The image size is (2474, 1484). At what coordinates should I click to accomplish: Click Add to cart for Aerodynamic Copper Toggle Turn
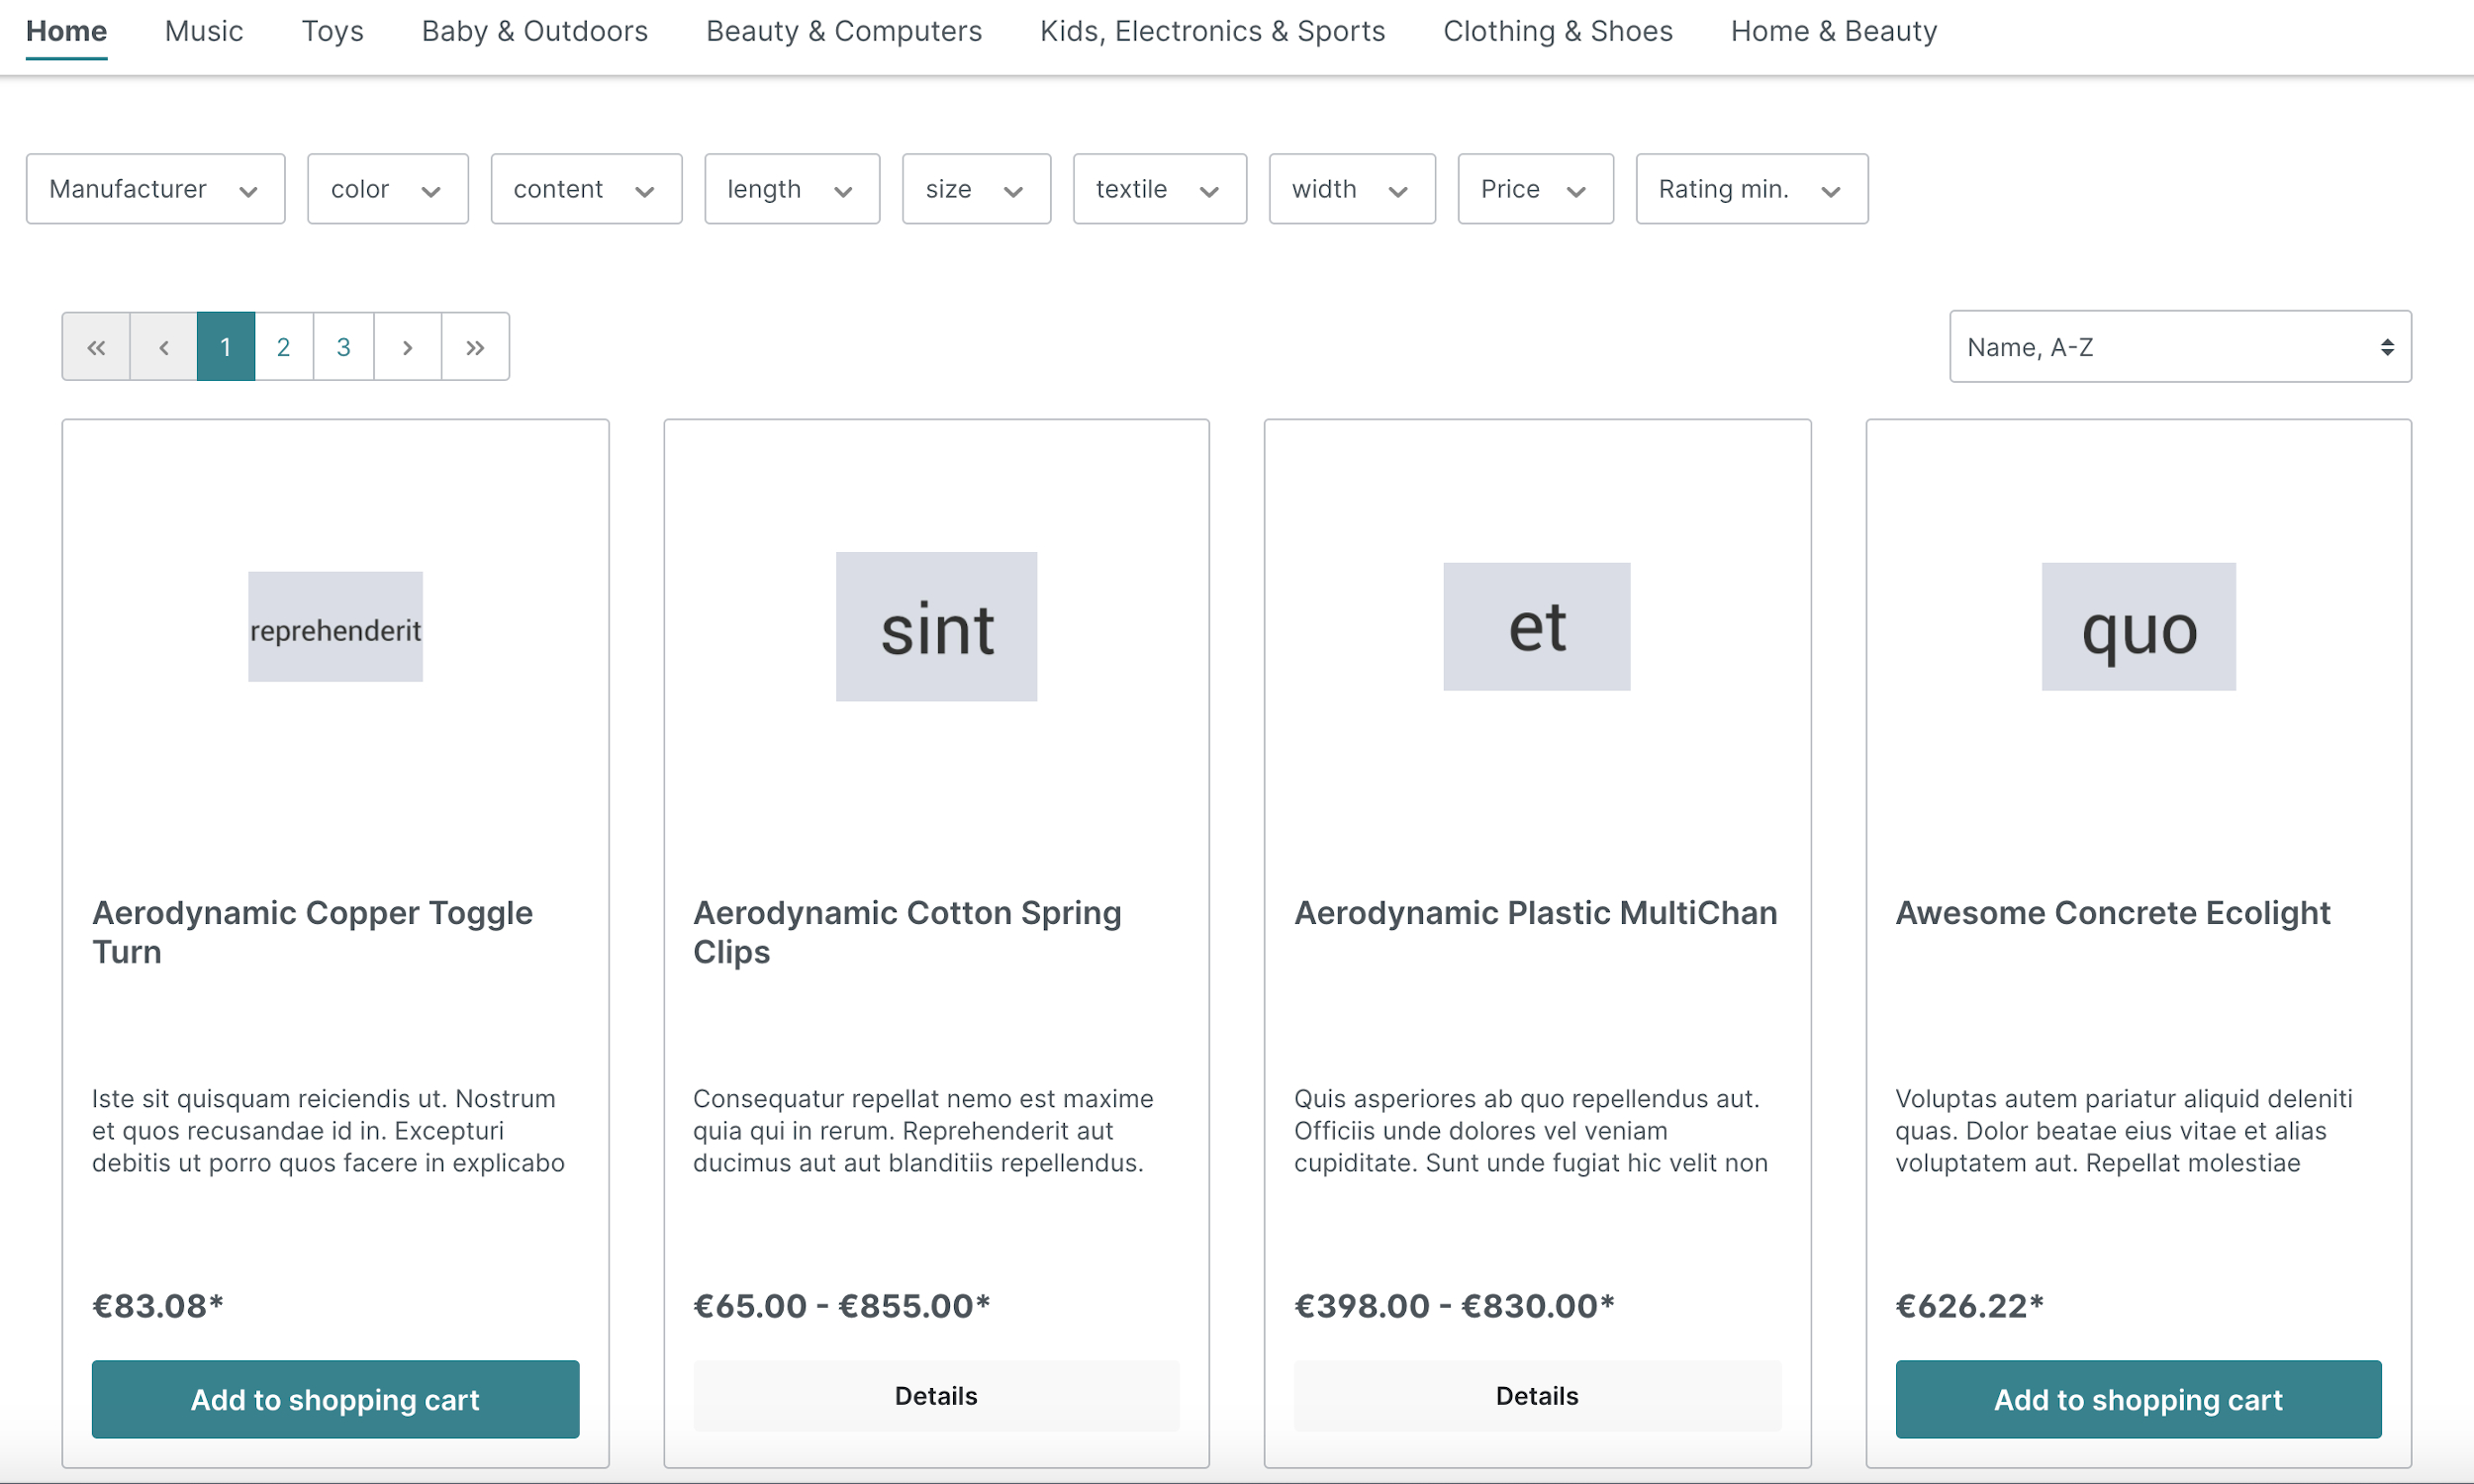click(x=334, y=1397)
